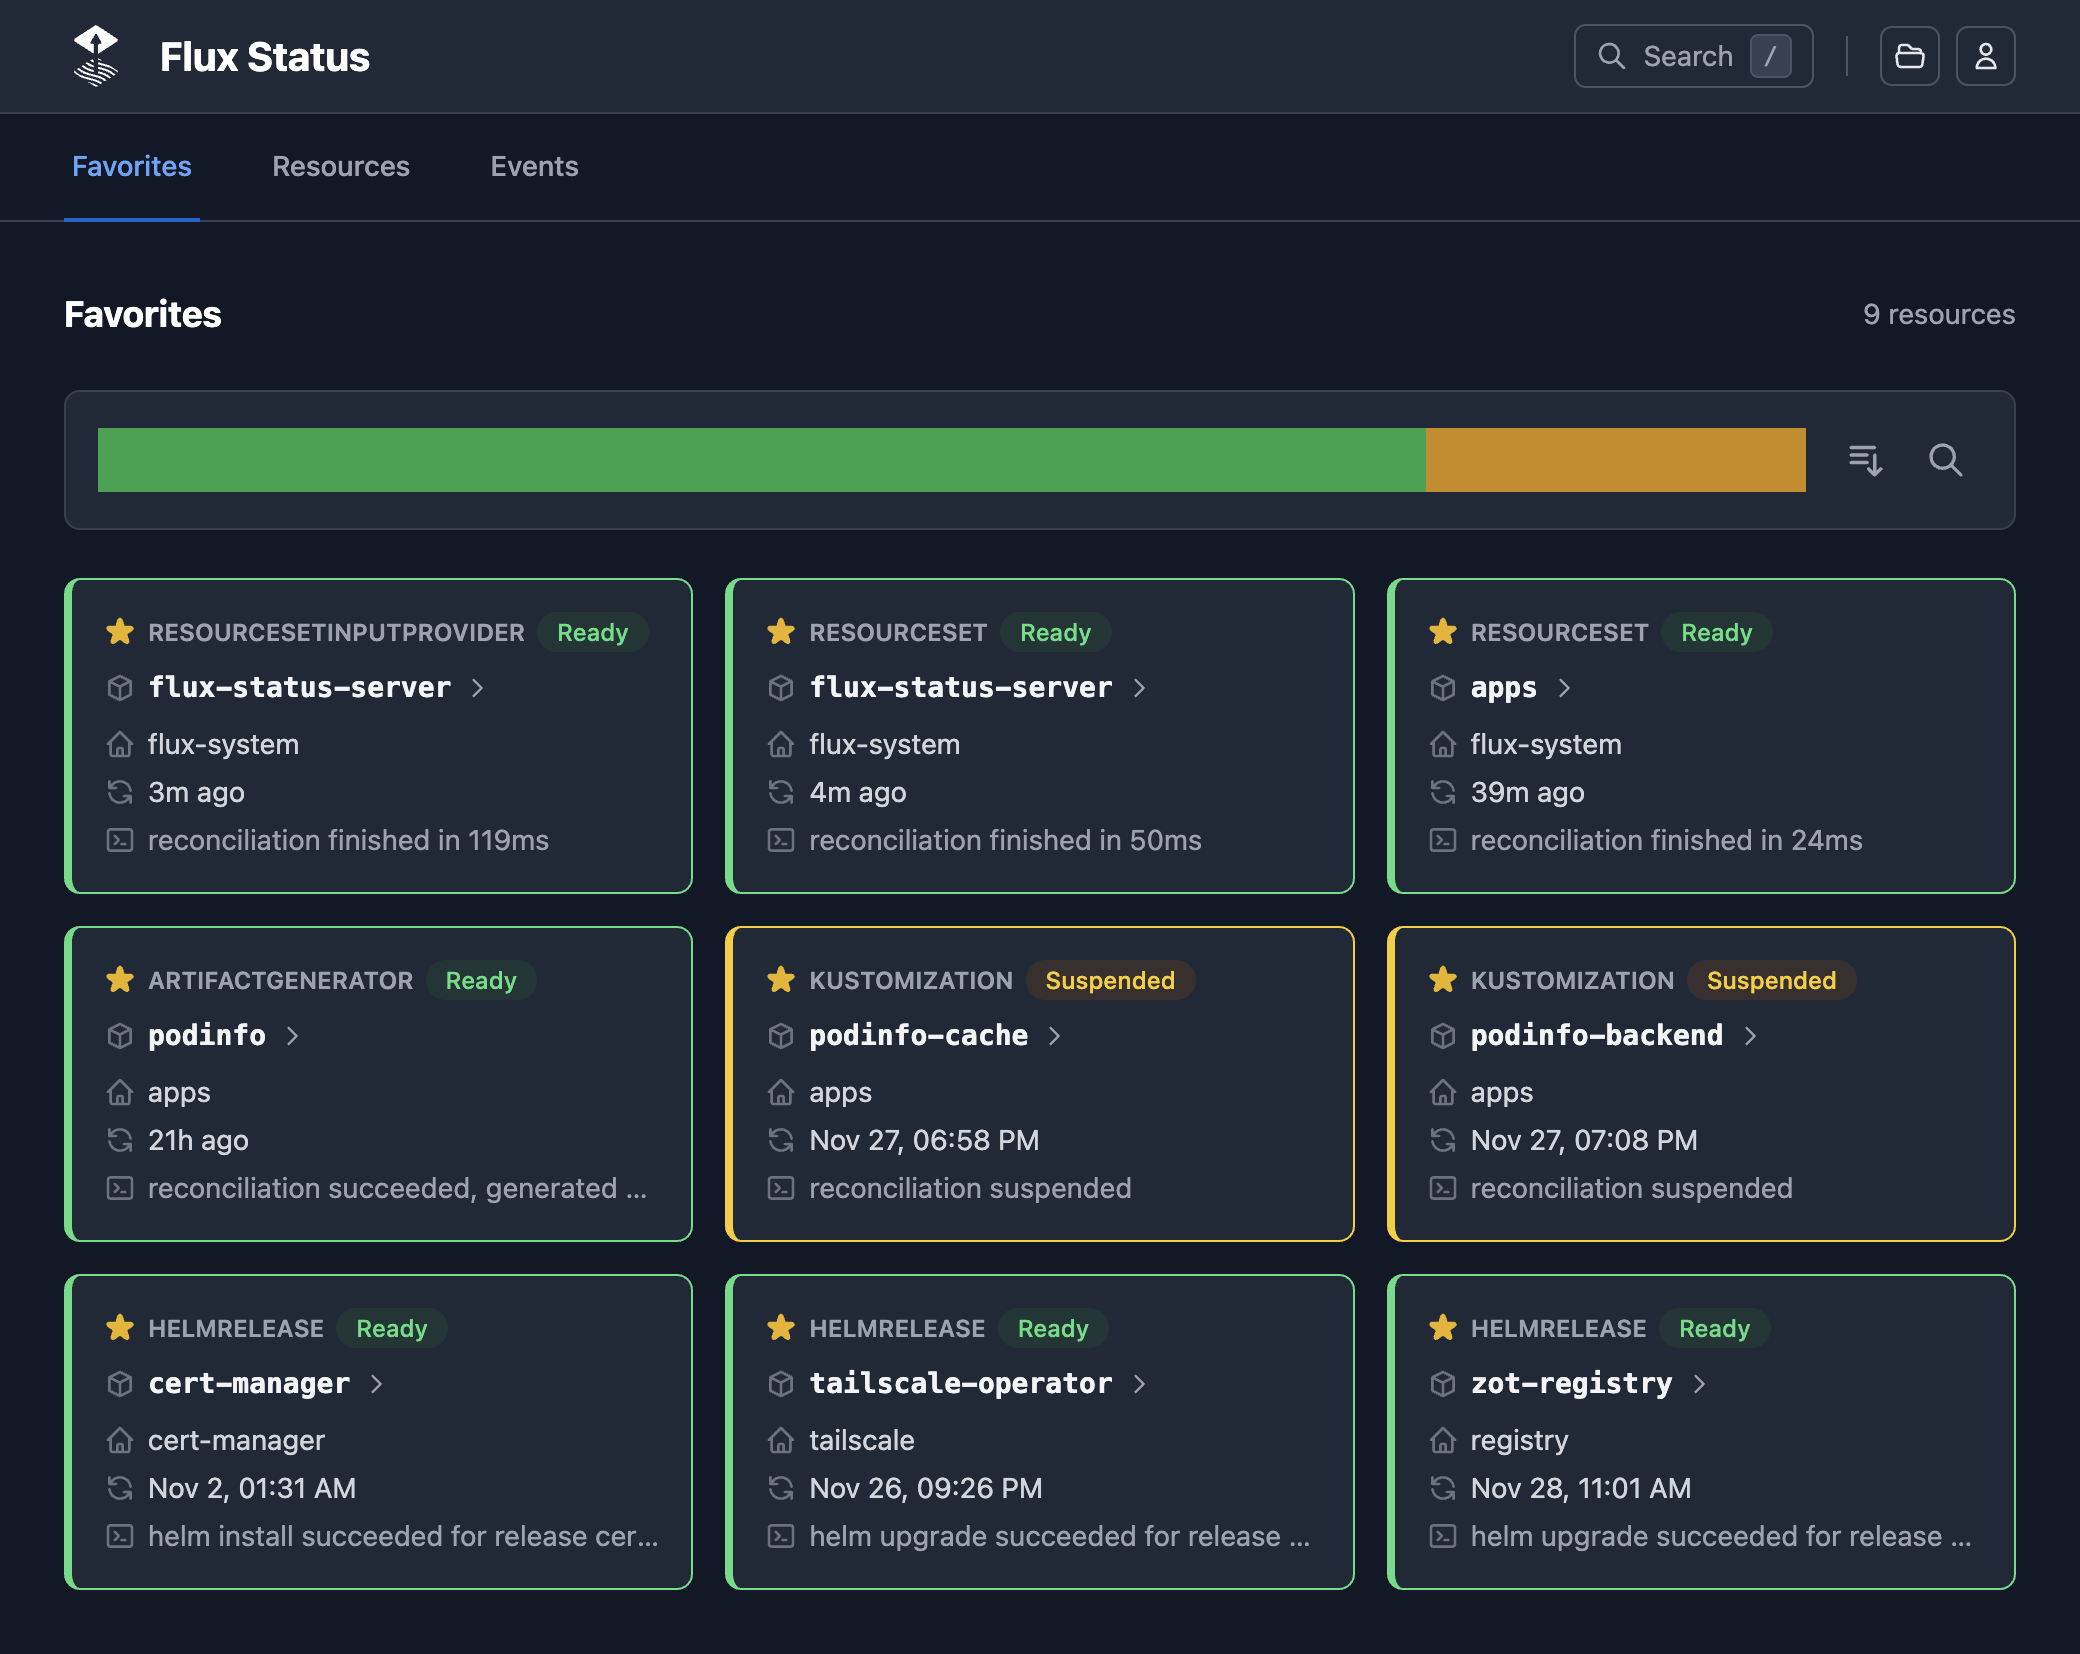The height and width of the screenshot is (1654, 2080).
Task: Click the filter search magnifier icon
Action: (x=1945, y=460)
